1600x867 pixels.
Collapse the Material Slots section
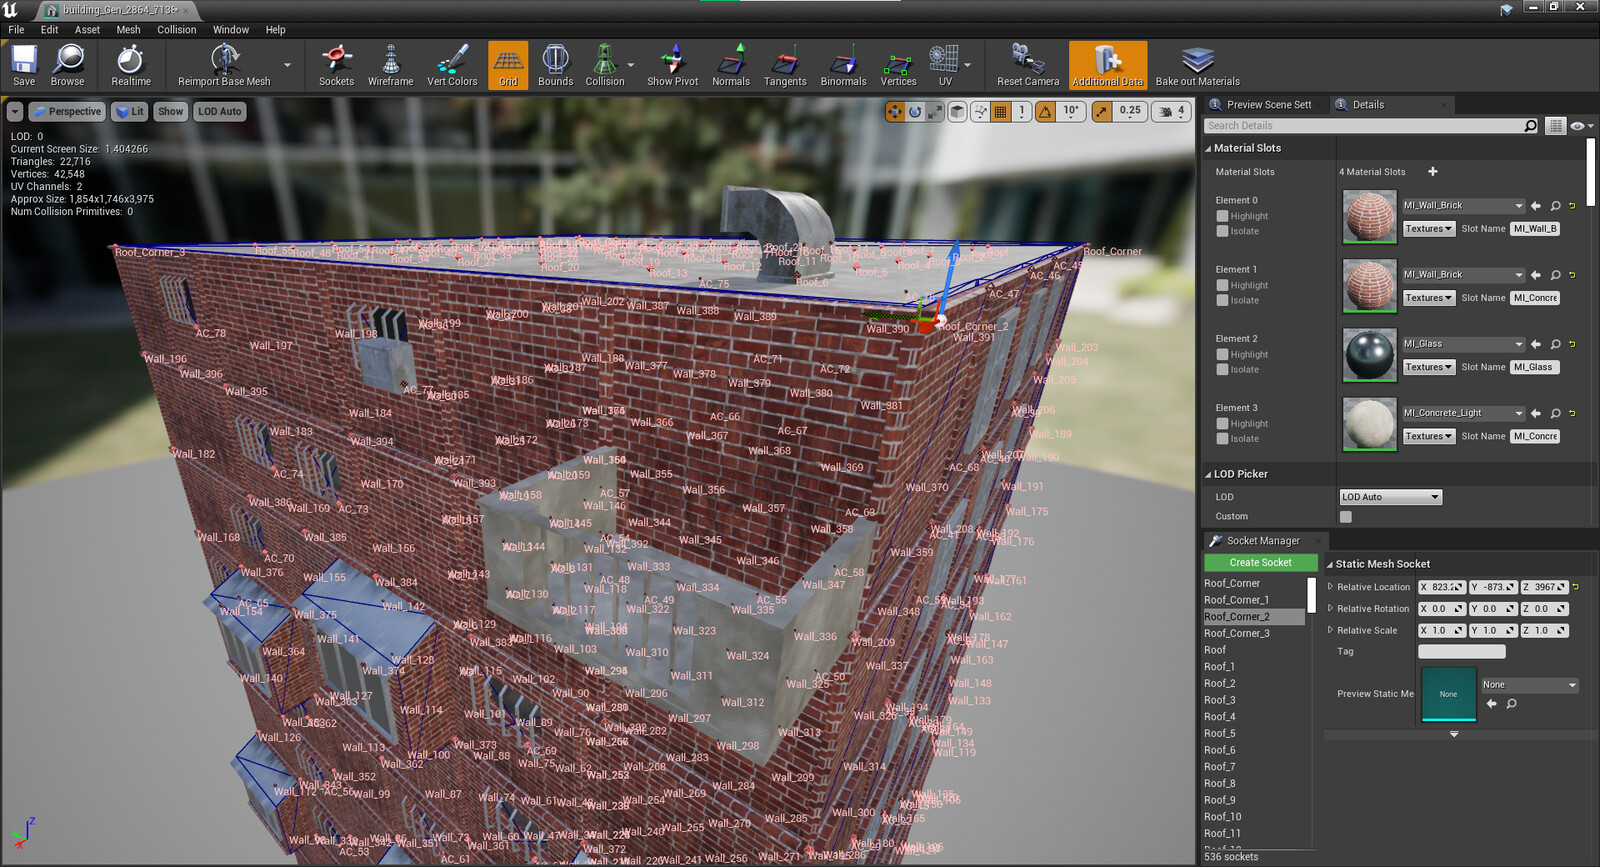click(1208, 148)
